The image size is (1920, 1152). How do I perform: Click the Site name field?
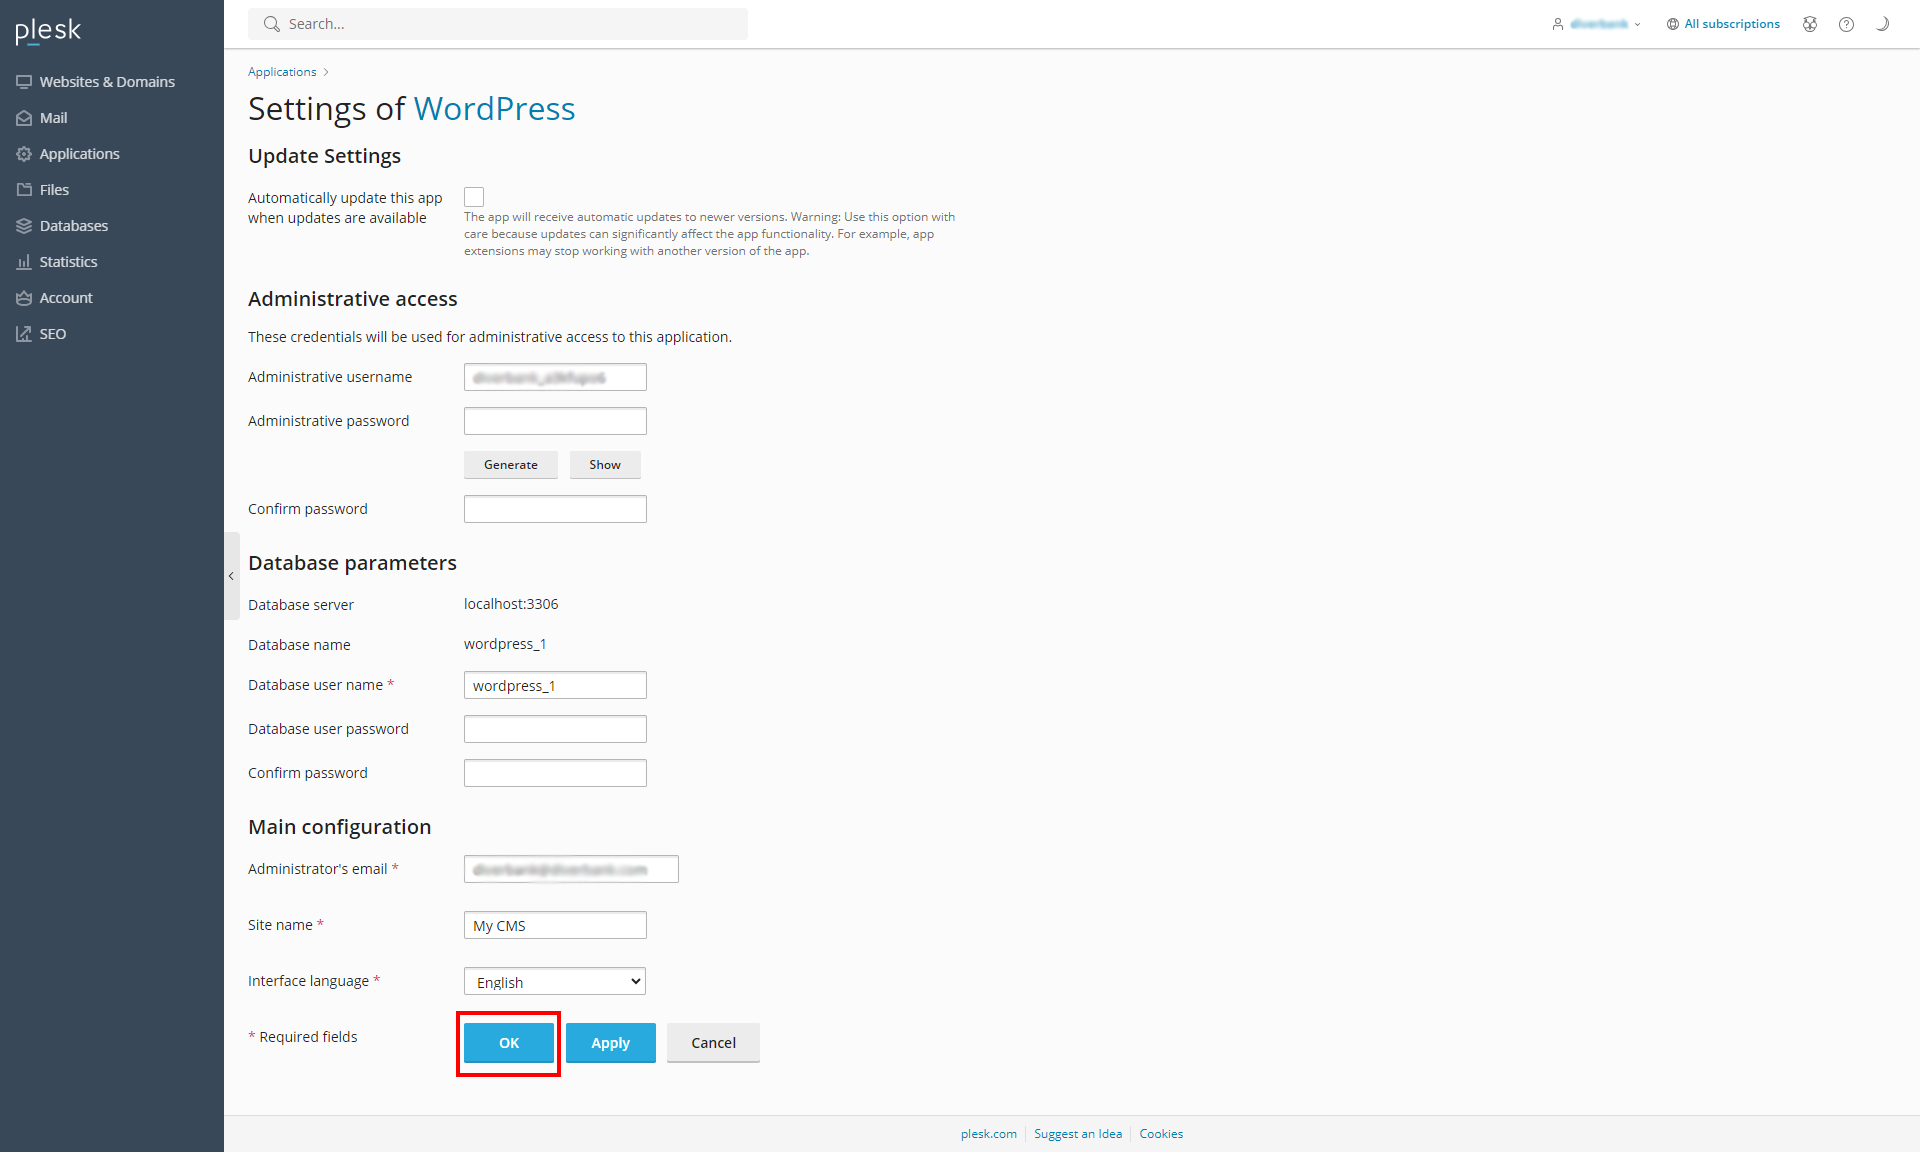(x=555, y=925)
